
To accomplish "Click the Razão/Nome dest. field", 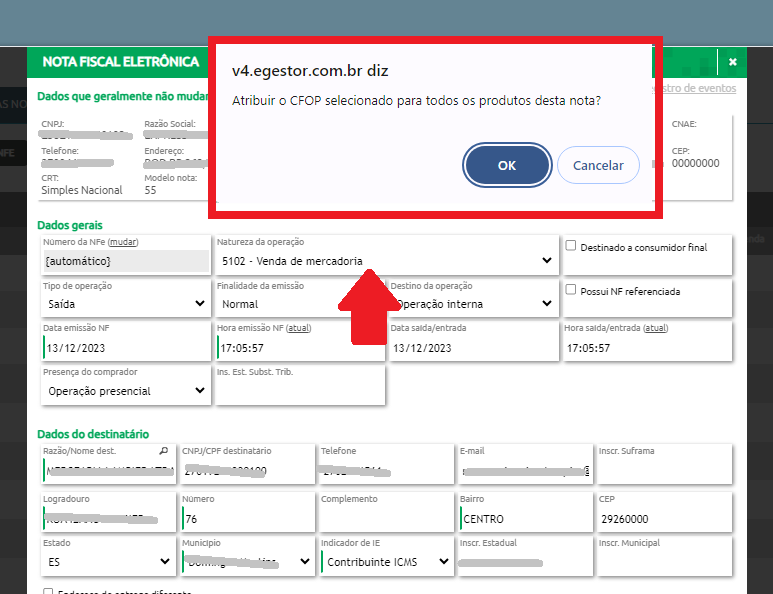I will click(x=109, y=470).
